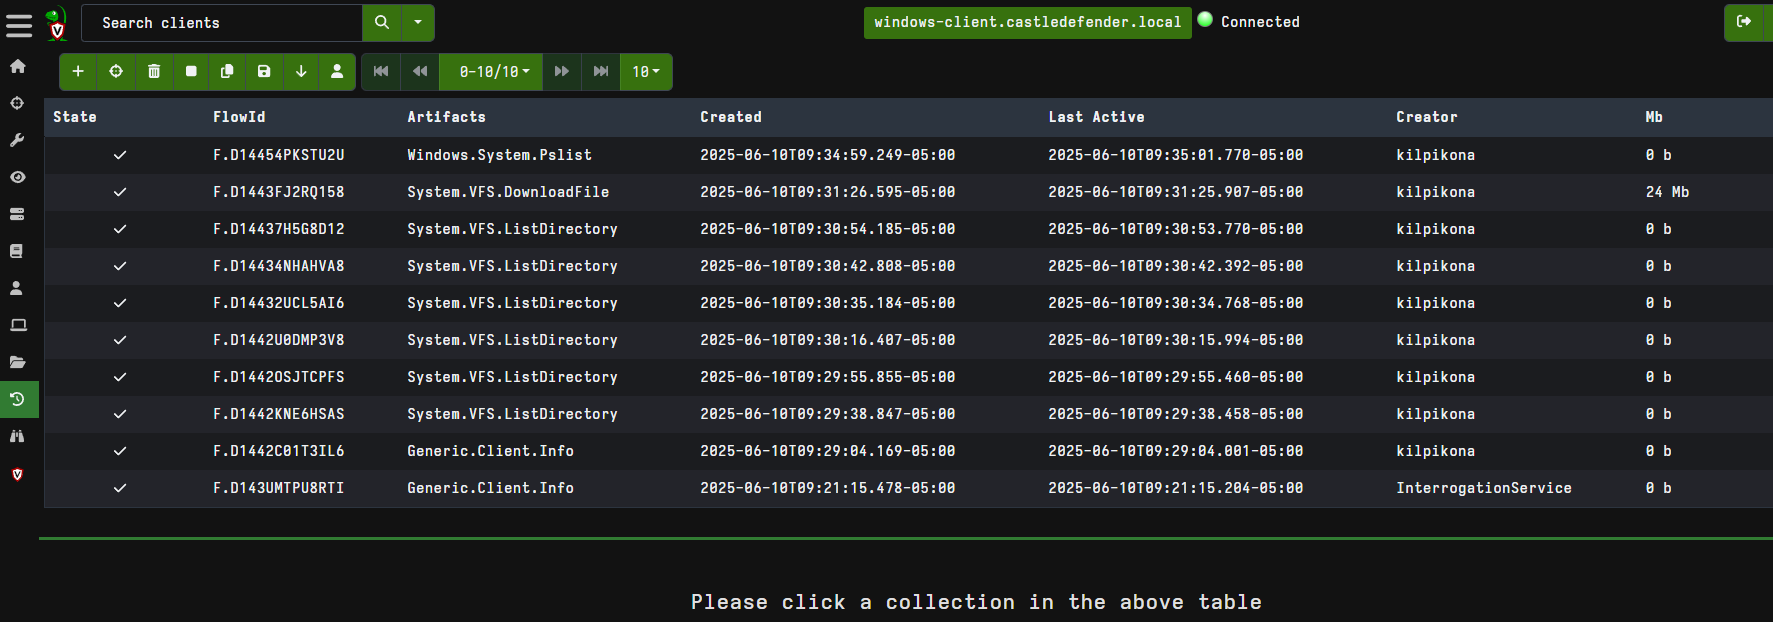Image resolution: width=1773 pixels, height=622 pixels.
Task: Open Server Events eye sidebar icon
Action: coord(17,177)
